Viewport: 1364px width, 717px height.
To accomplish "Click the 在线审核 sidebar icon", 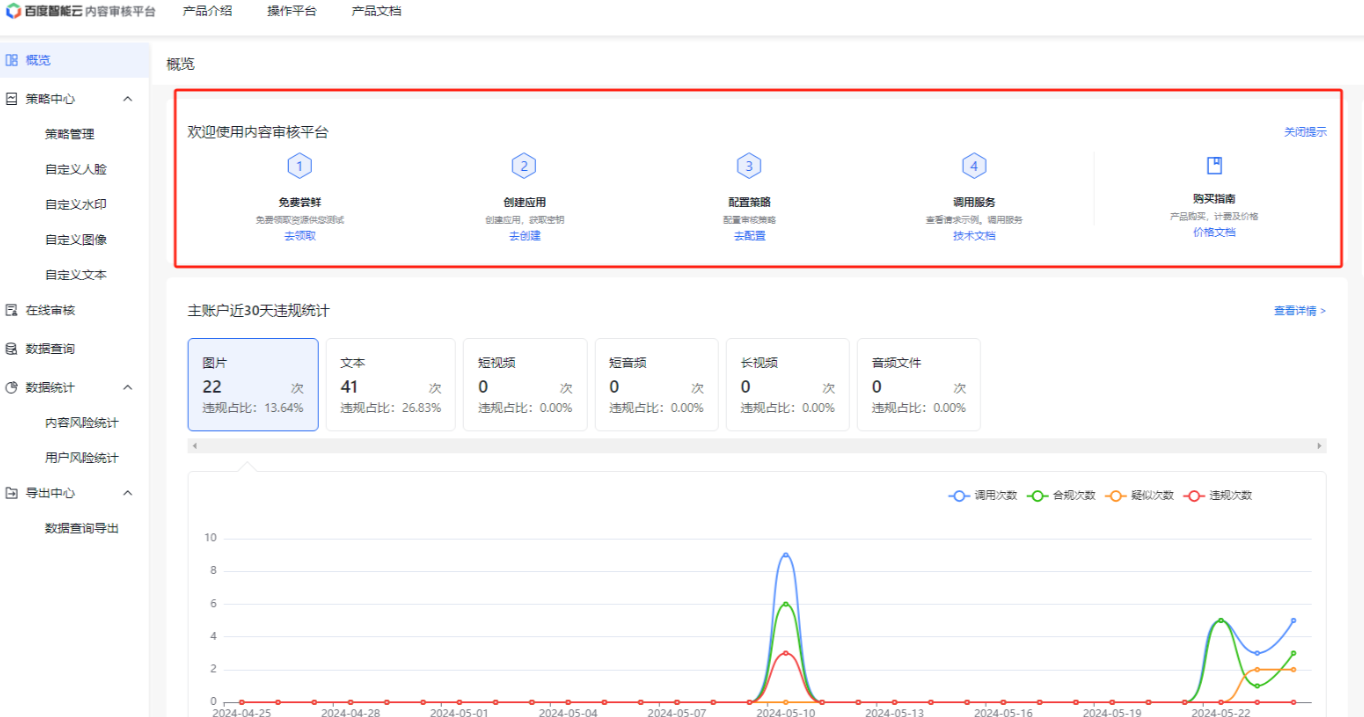I will tap(12, 310).
